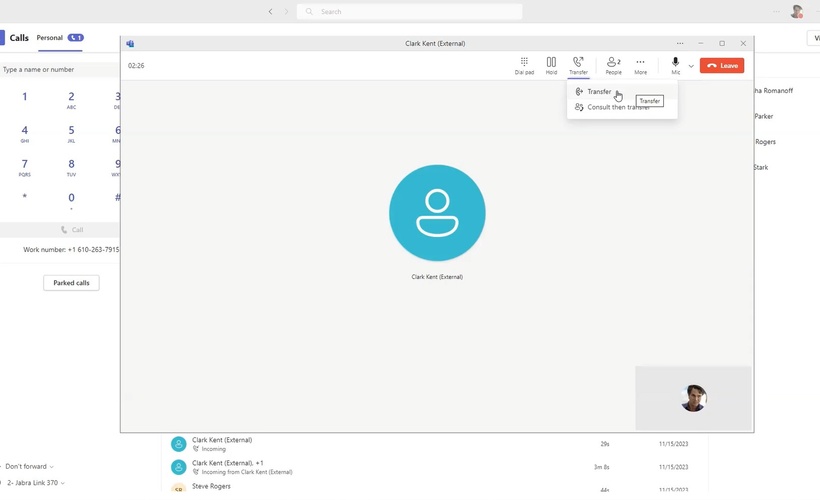Screen dimensions: 820x500
Task: Open call window title bar ellipsis menu
Action: pos(680,43)
